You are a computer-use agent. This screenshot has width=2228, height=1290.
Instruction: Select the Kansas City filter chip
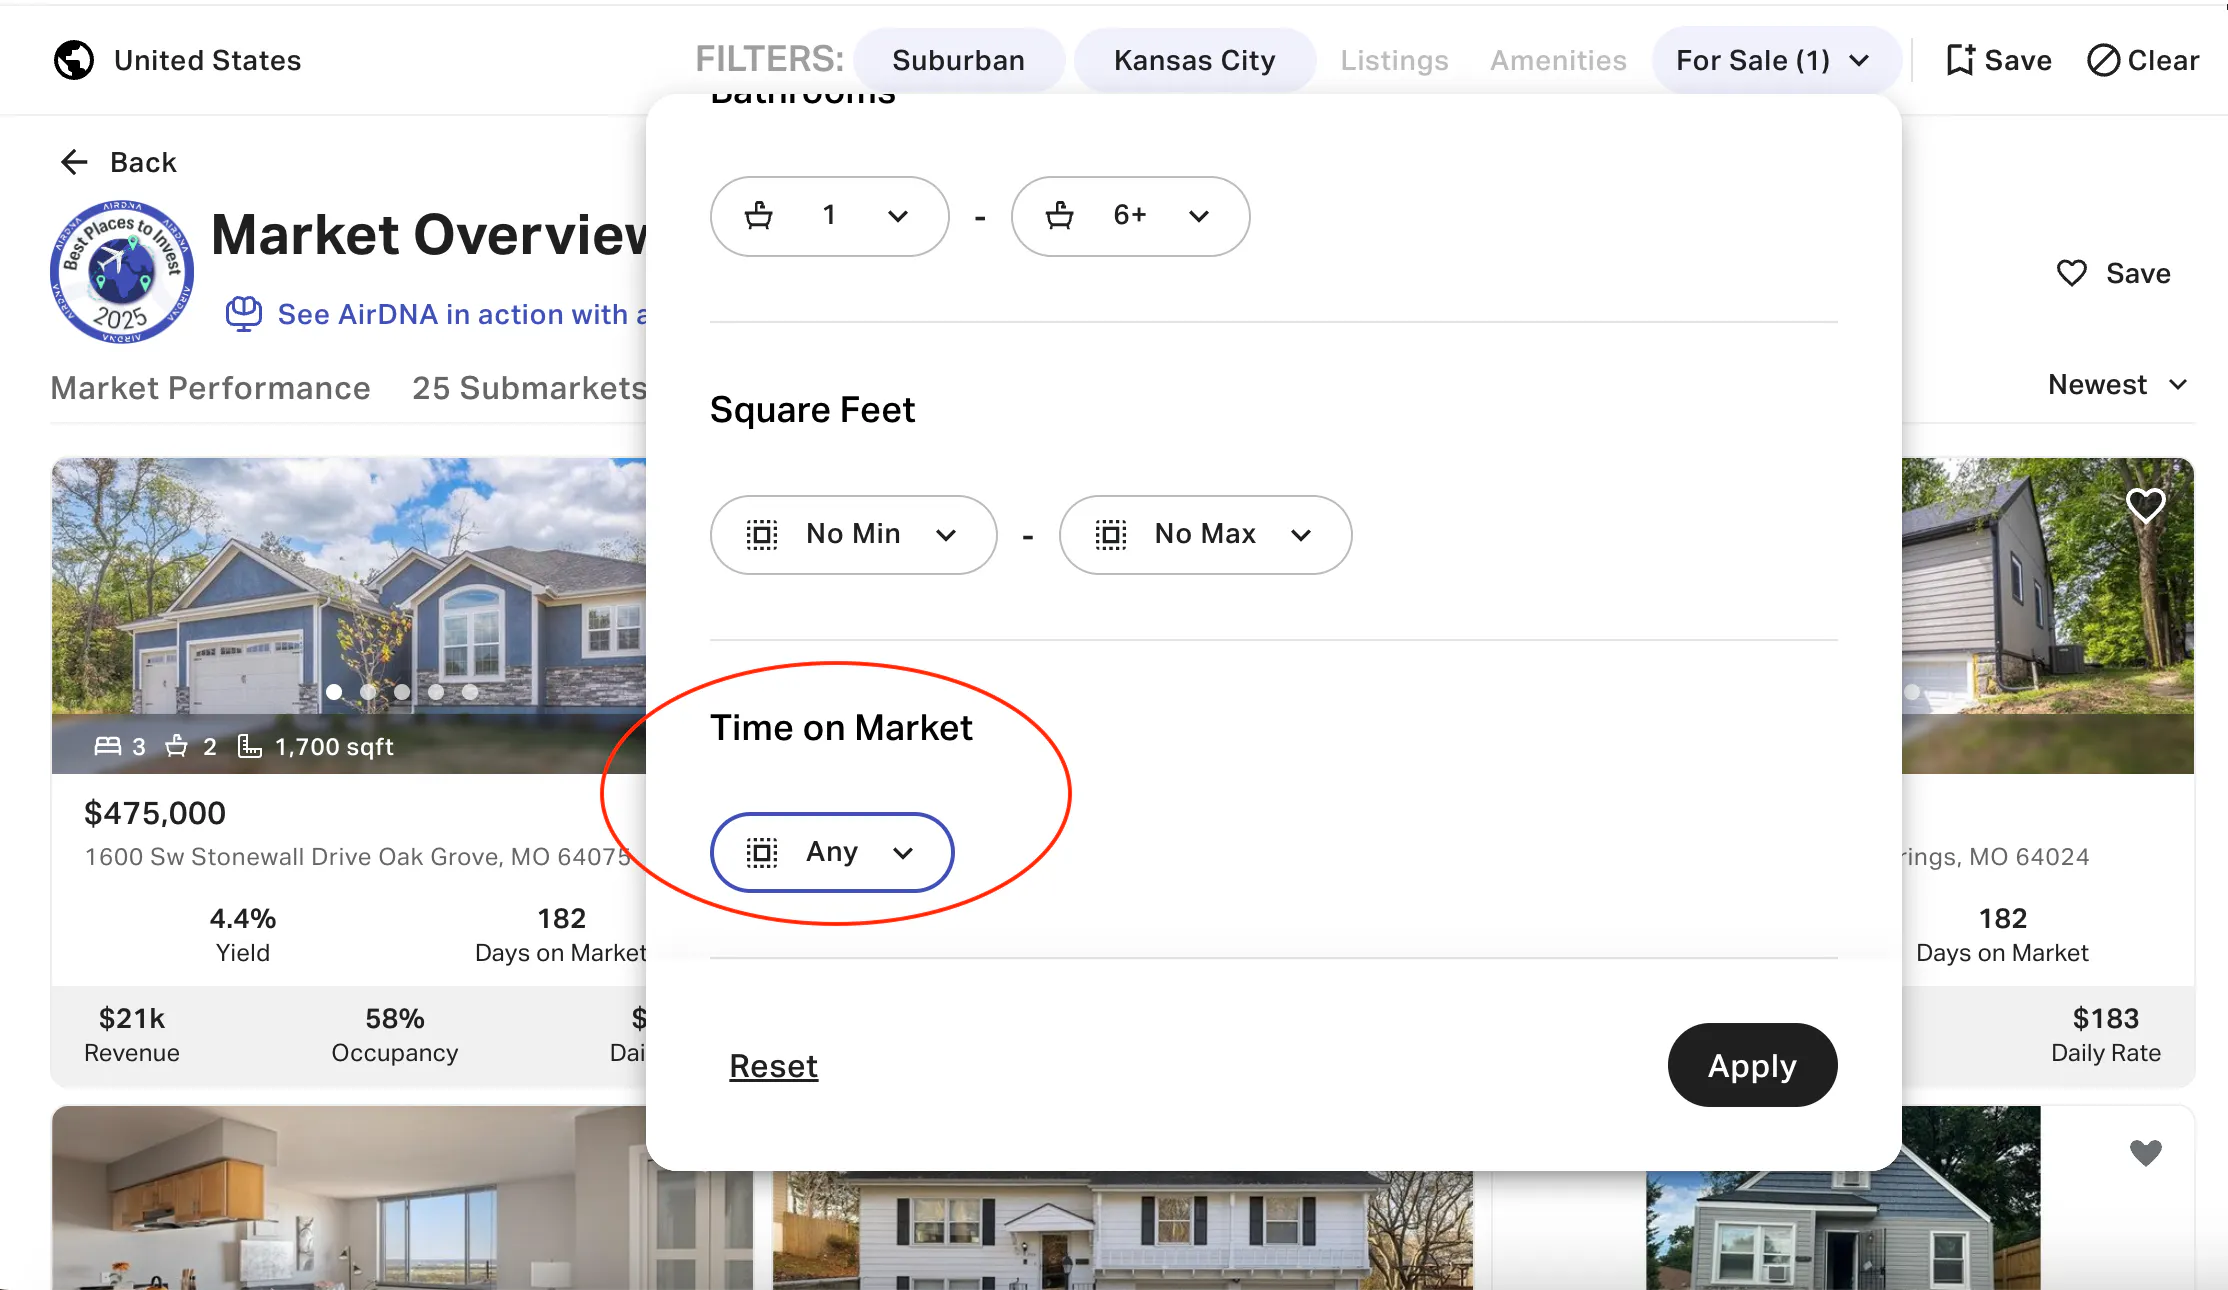tap(1195, 60)
